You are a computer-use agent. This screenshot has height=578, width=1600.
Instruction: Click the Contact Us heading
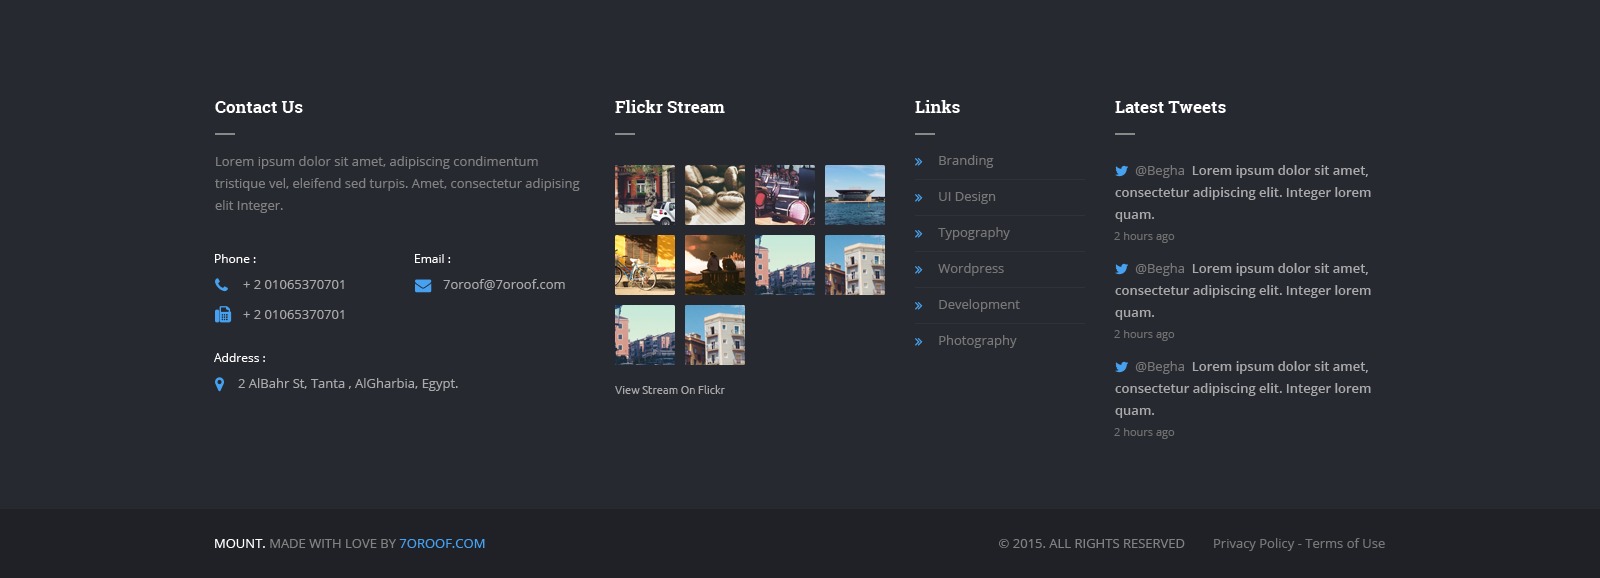tap(259, 107)
